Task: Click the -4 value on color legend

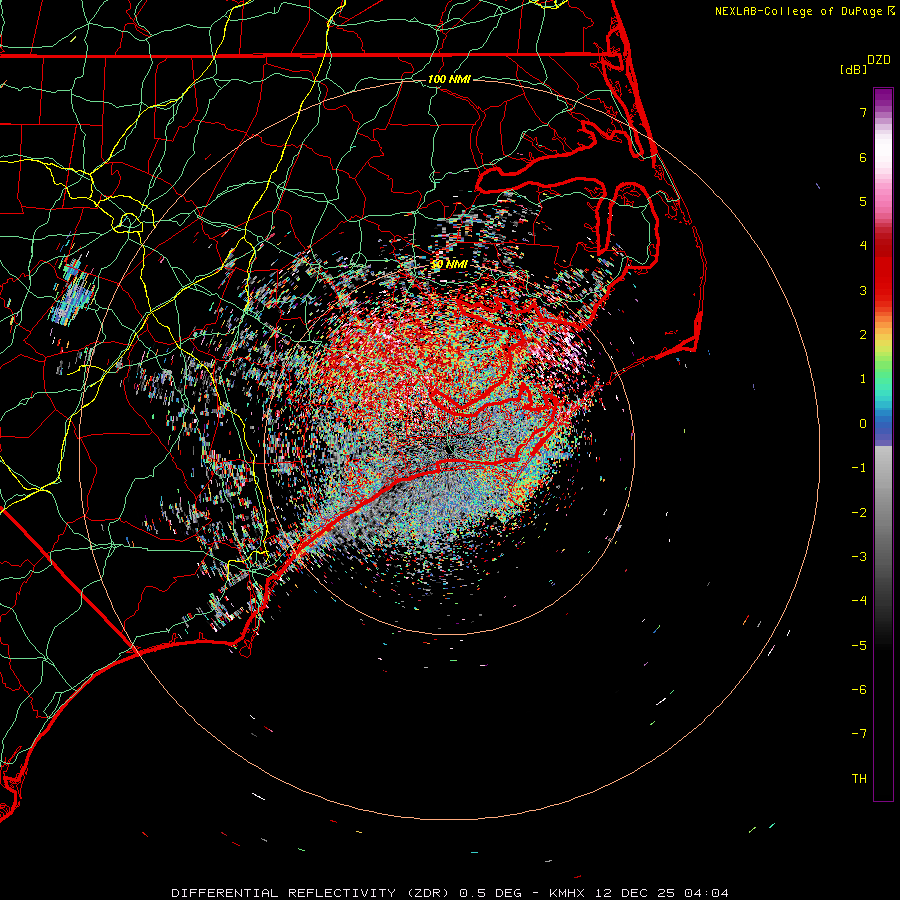Action: 859,601
